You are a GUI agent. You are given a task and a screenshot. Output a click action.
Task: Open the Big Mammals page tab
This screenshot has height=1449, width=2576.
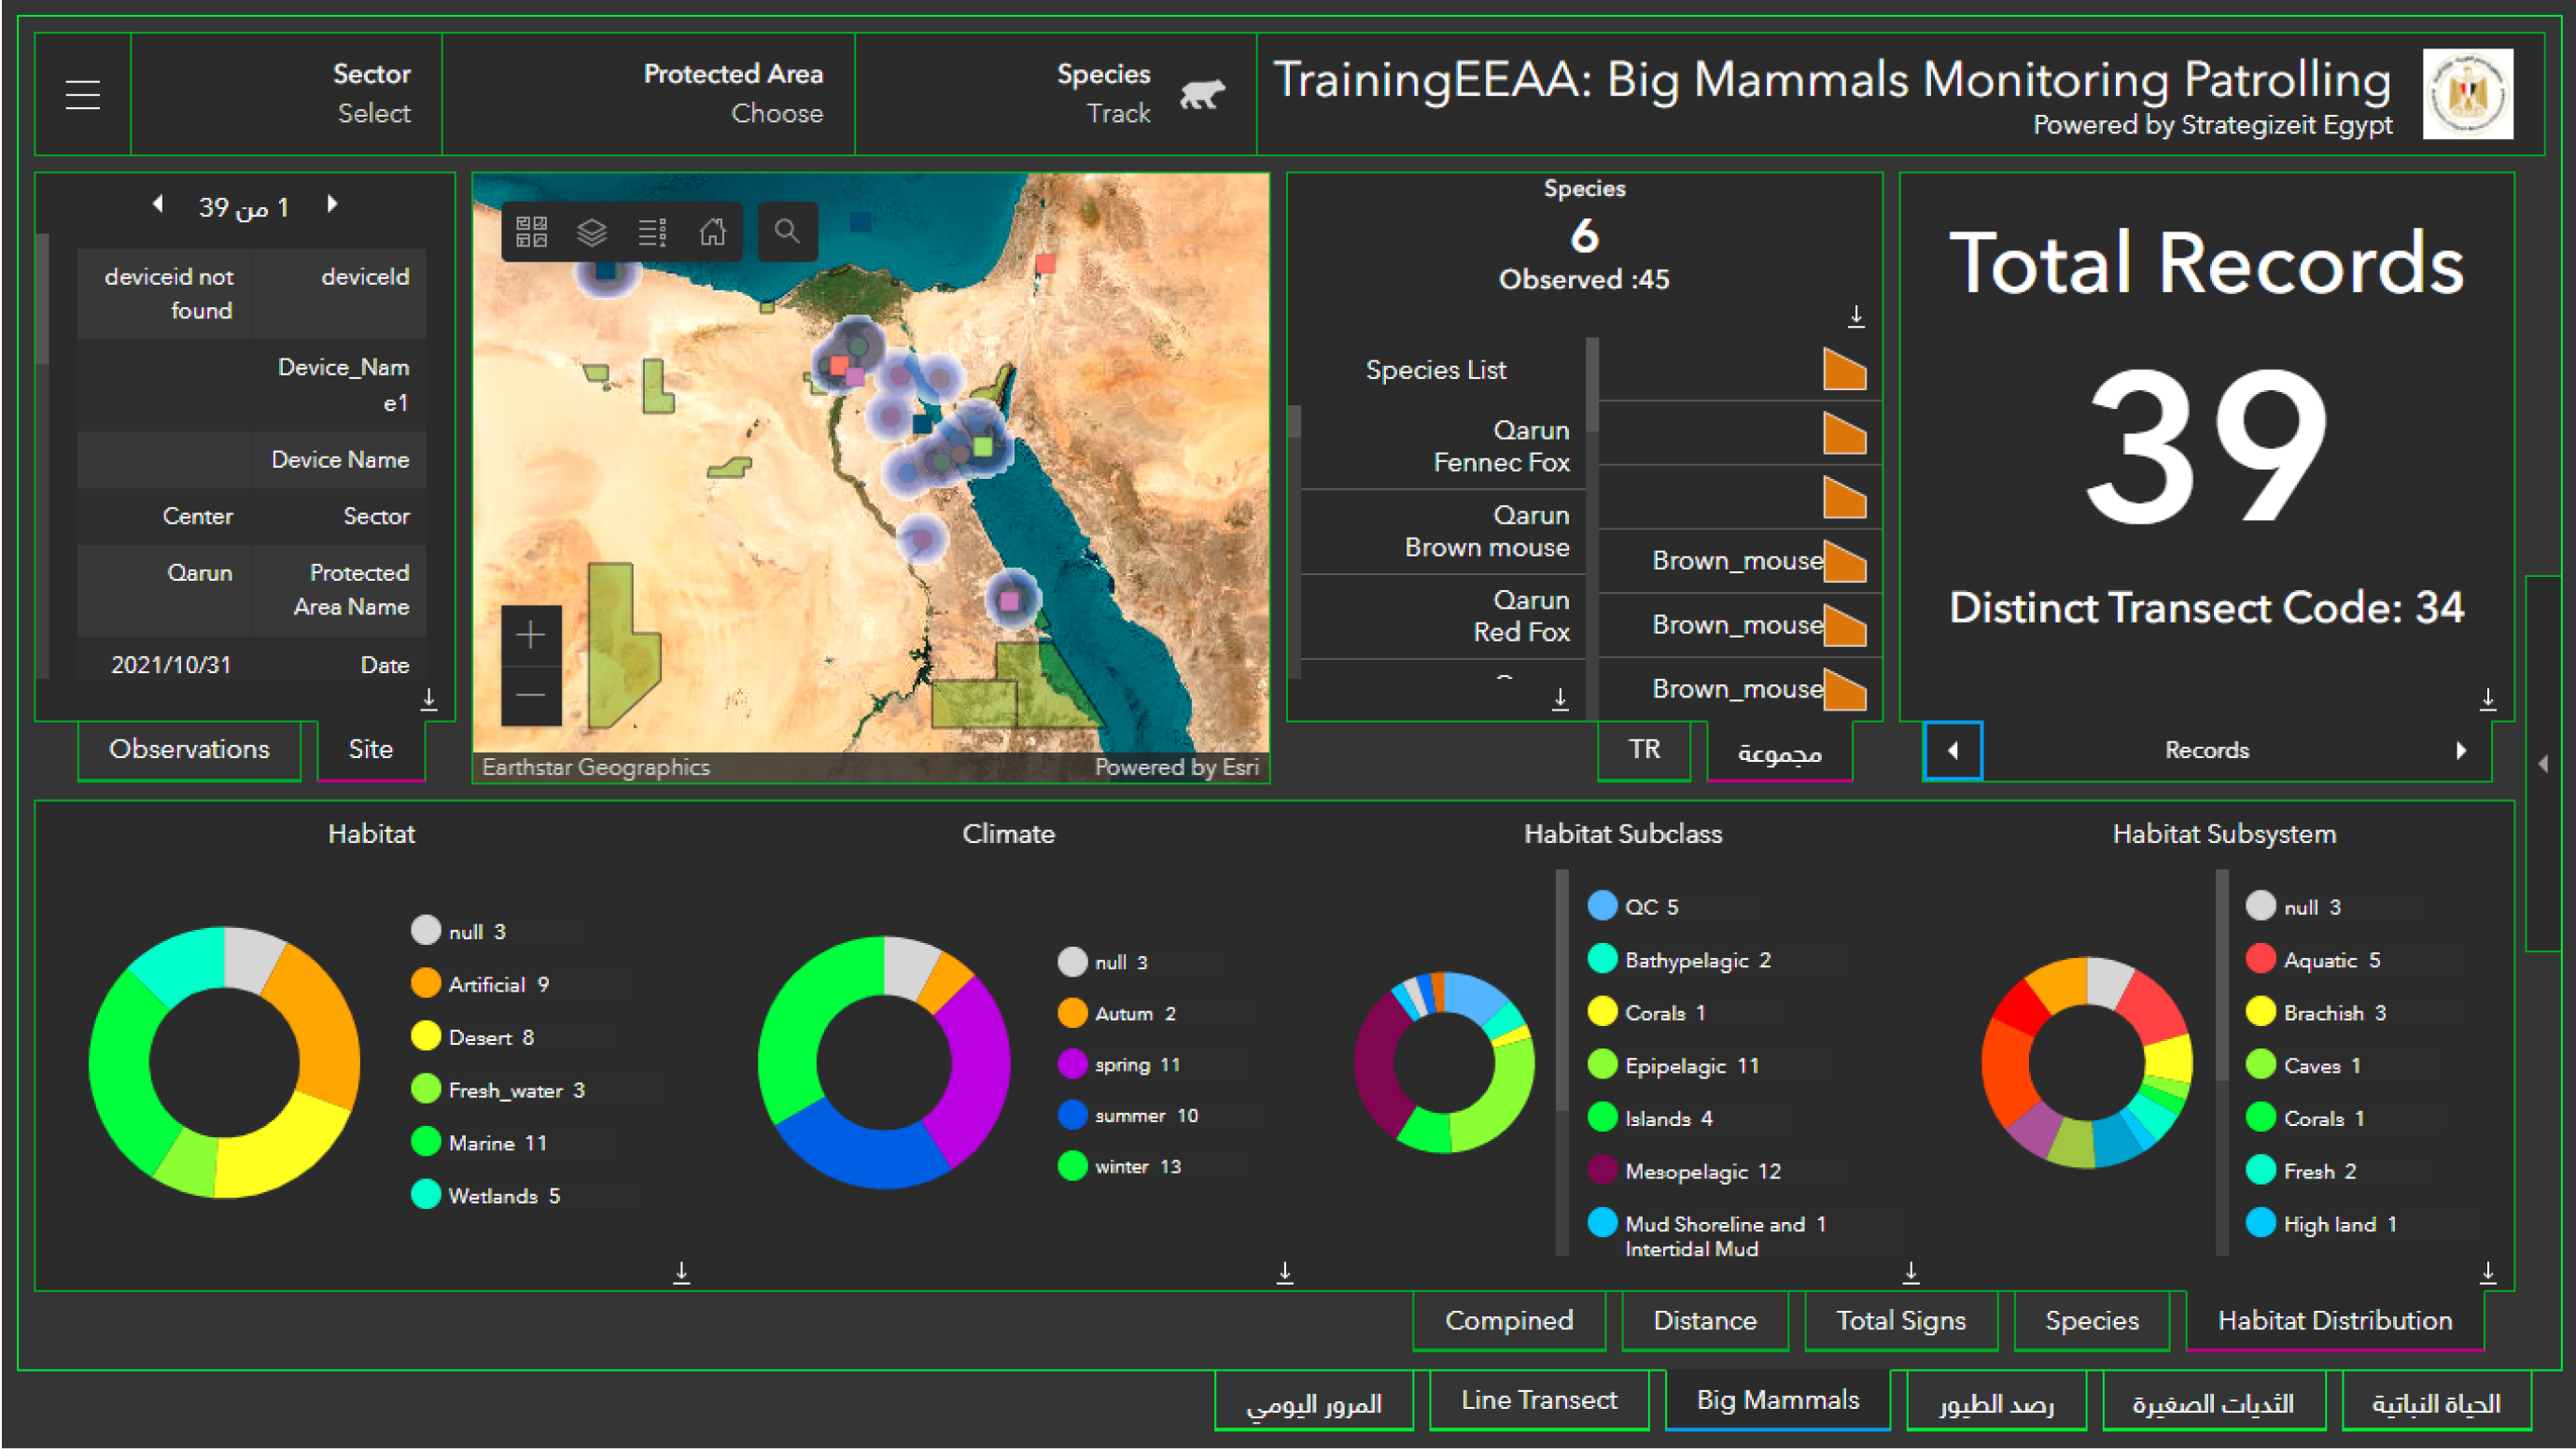1777,1400
